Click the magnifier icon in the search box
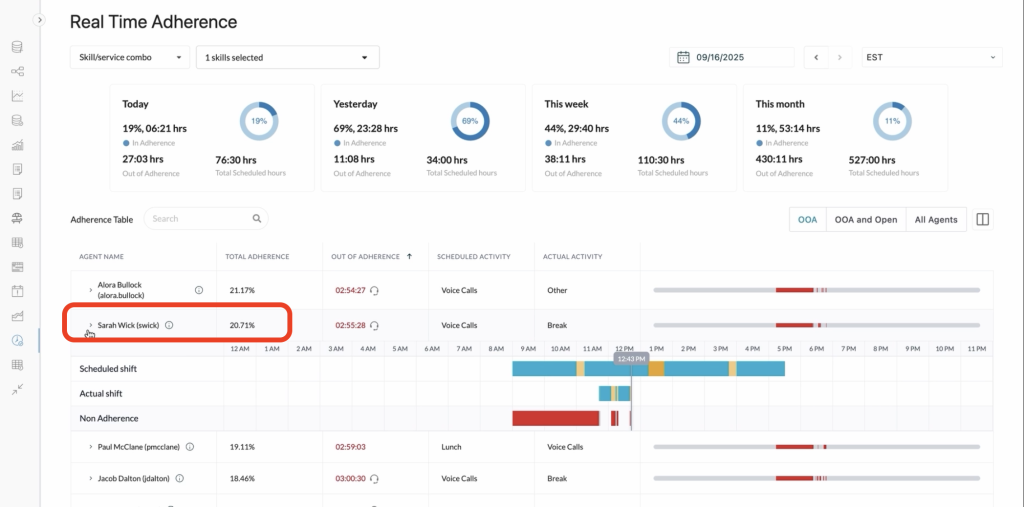This screenshot has height=507, width=1024. tap(256, 218)
